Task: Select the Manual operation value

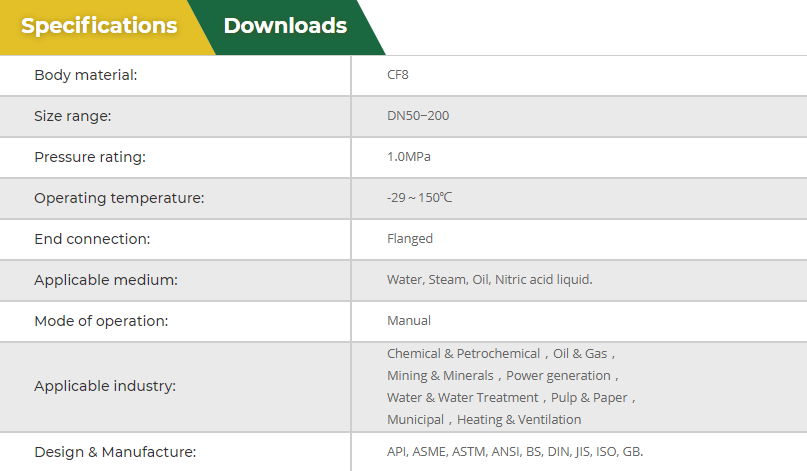Action: click(x=409, y=321)
